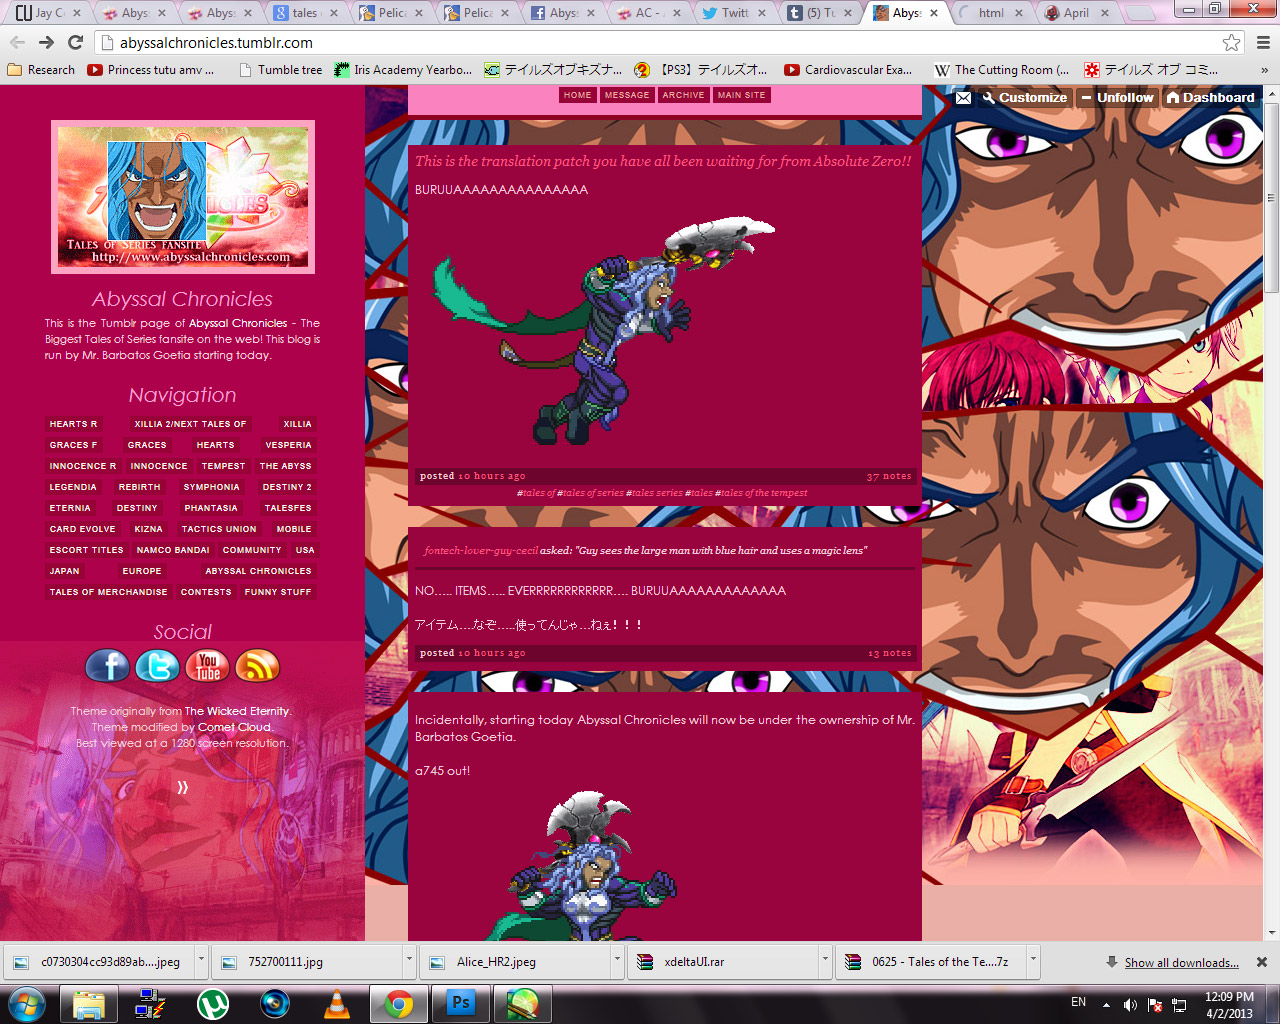
Task: Launch VLC media player from taskbar
Action: click(337, 1003)
